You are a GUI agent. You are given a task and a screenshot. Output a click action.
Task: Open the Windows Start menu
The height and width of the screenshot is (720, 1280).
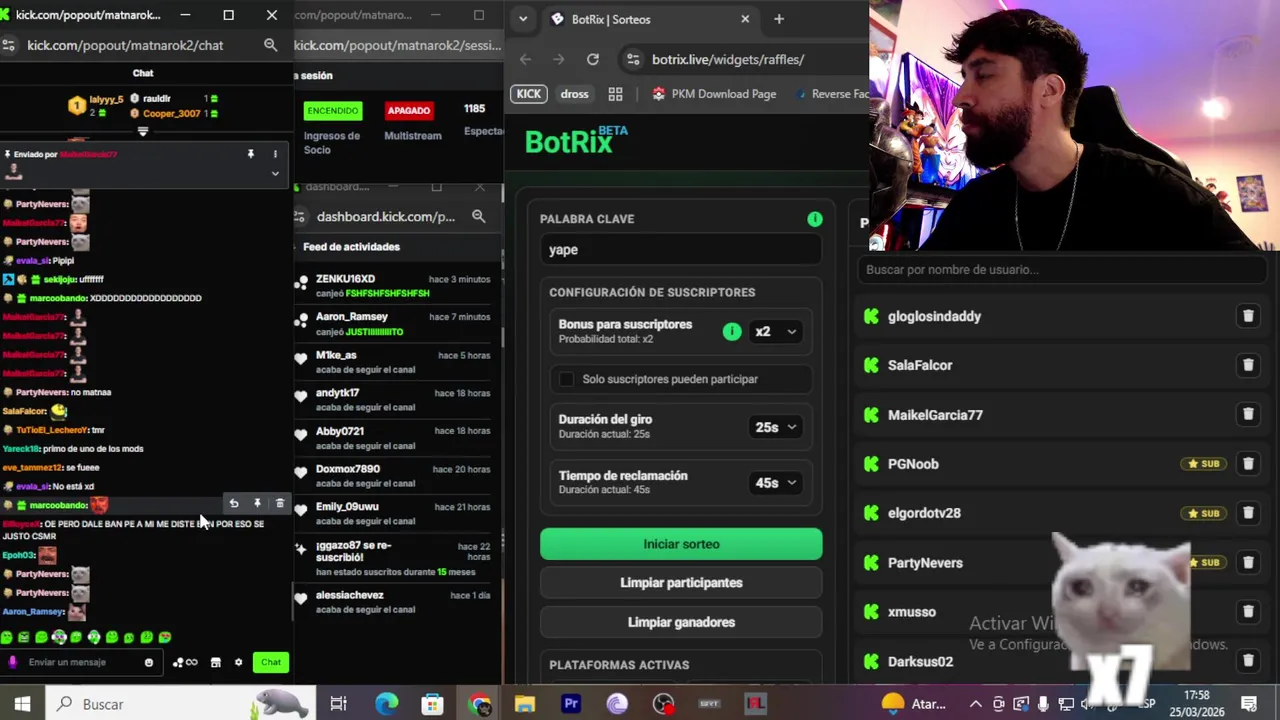(x=22, y=704)
